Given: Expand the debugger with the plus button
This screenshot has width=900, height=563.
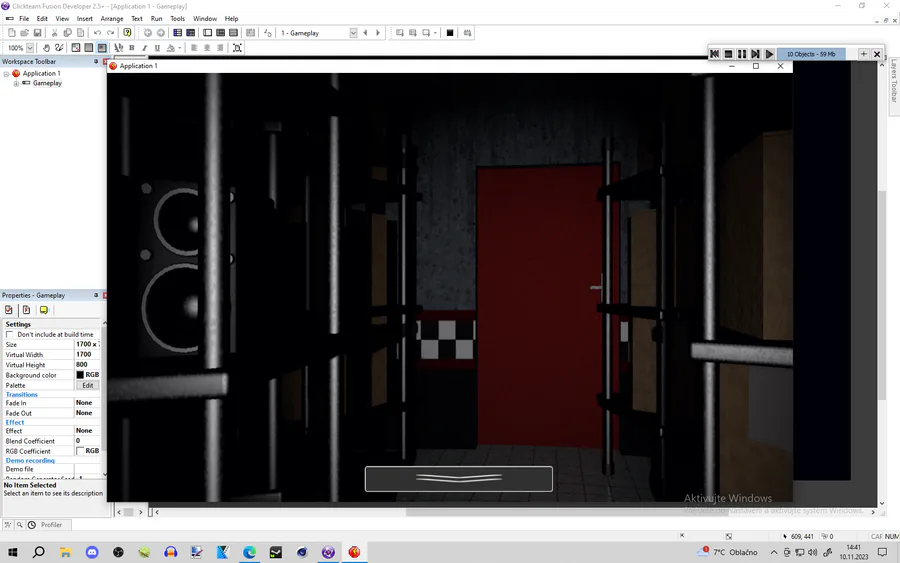Looking at the screenshot, I should (863, 54).
